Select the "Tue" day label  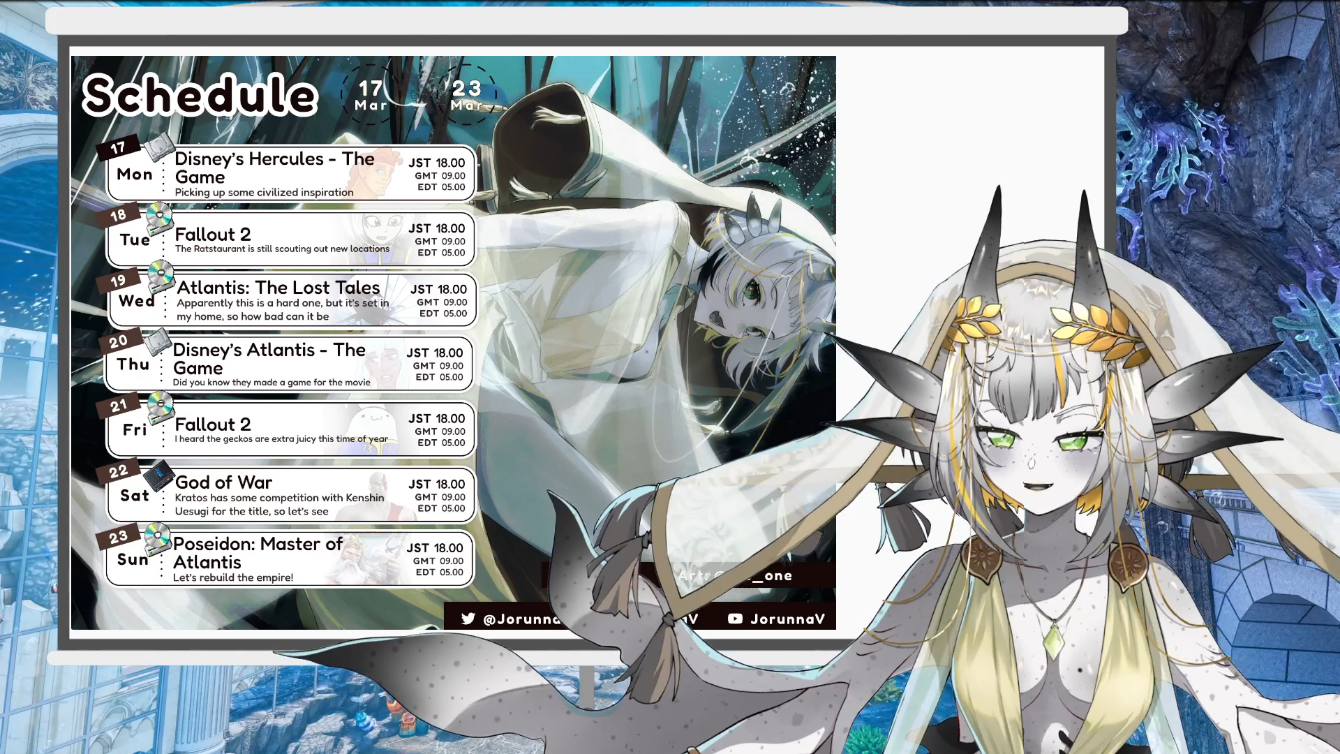[x=135, y=240]
